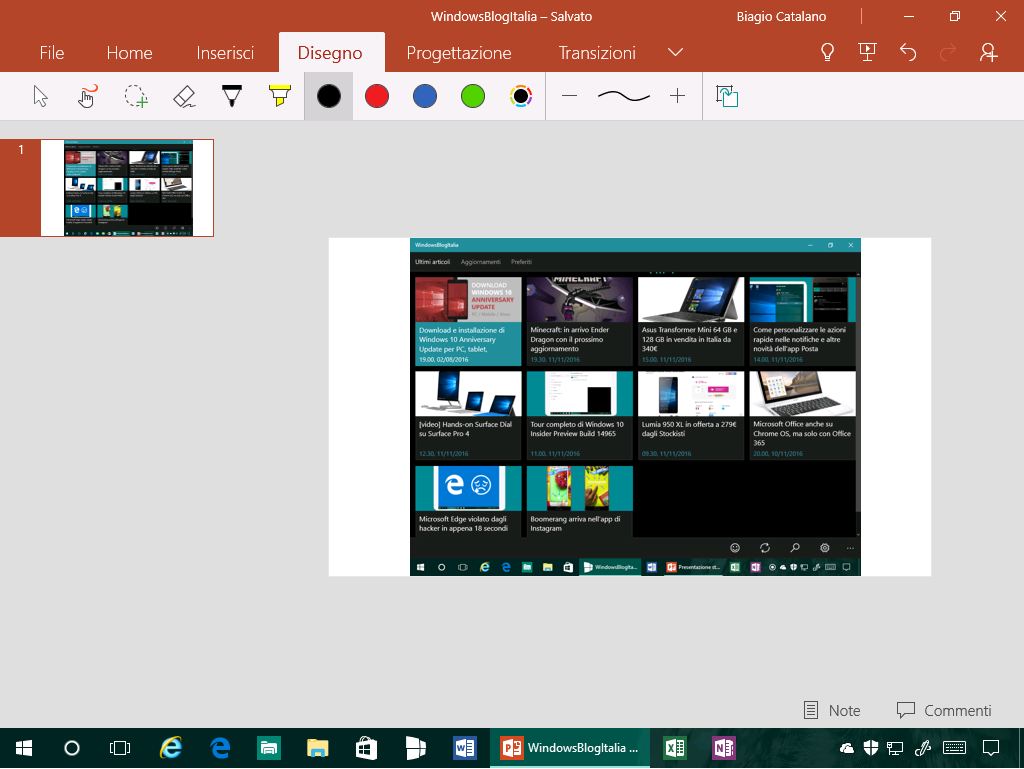Open the more ink colors wheel
The height and width of the screenshot is (769, 1024).
[x=520, y=97]
